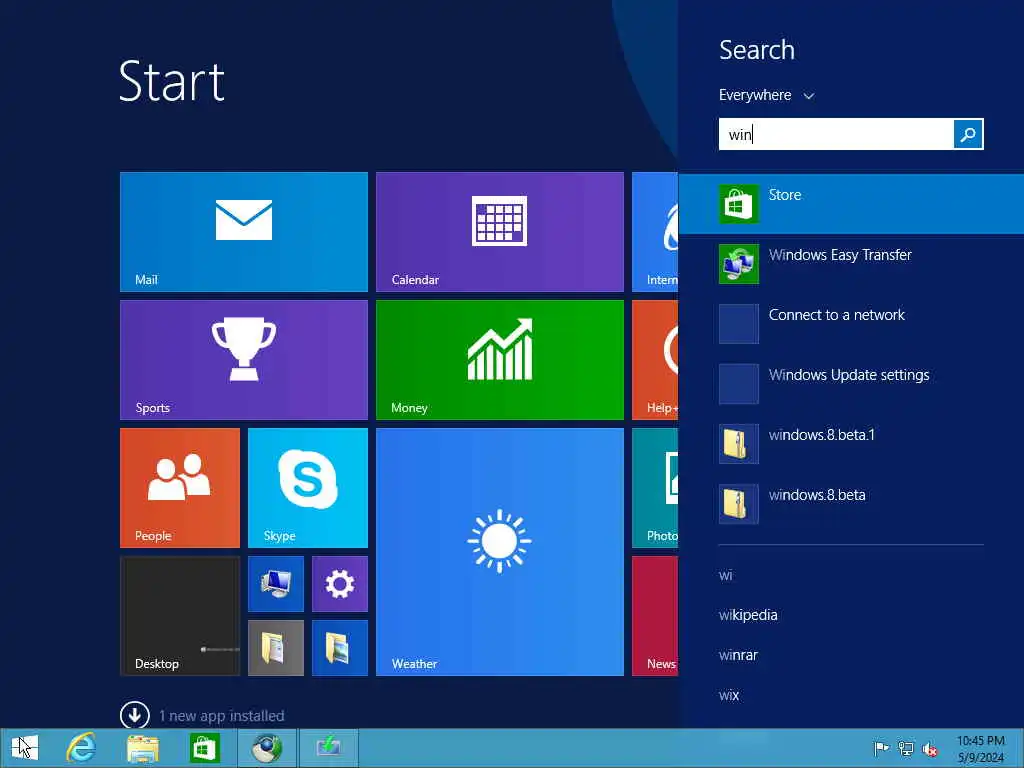This screenshot has width=1024, height=768.
Task: Open the Weather tile
Action: point(500,552)
